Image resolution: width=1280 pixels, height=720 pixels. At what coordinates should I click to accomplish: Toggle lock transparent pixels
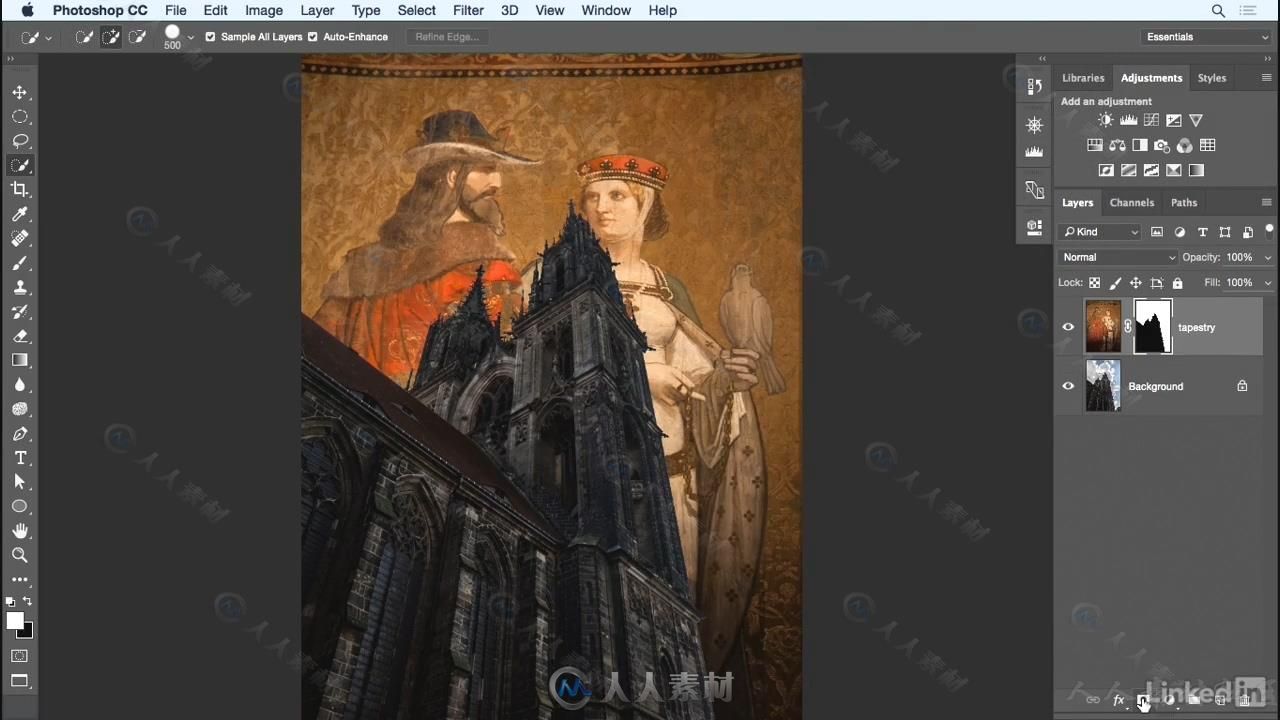pos(1094,283)
